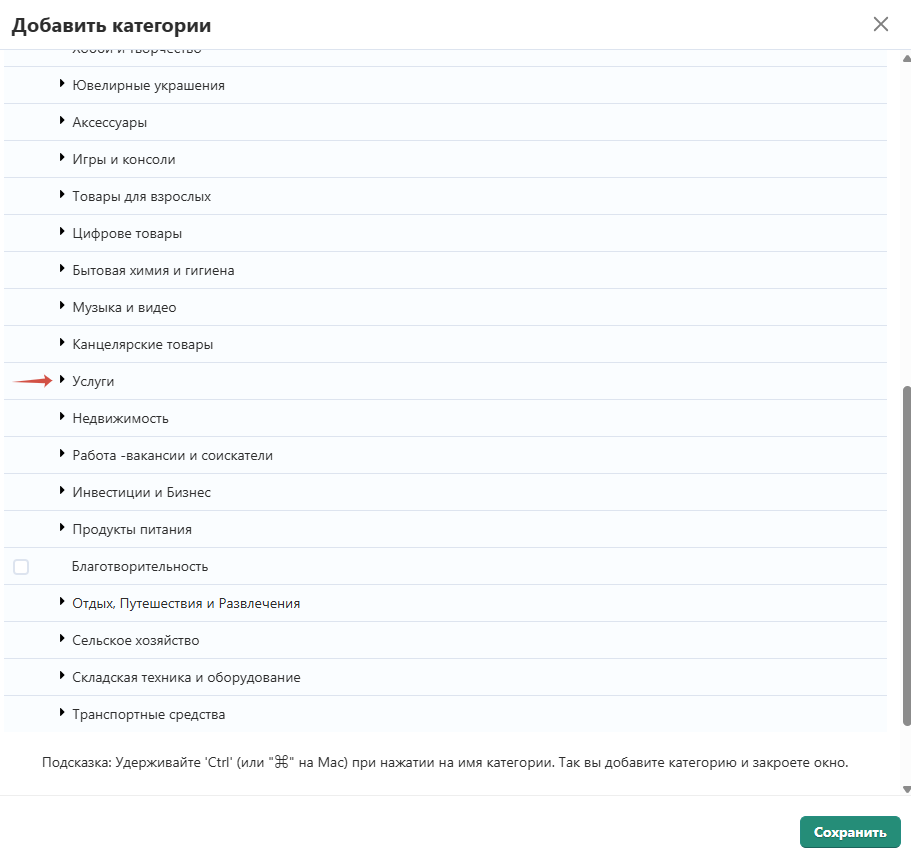911x865 pixels.
Task: Tick the Благотворительность checkbox
Action: pyautogui.click(x=21, y=567)
